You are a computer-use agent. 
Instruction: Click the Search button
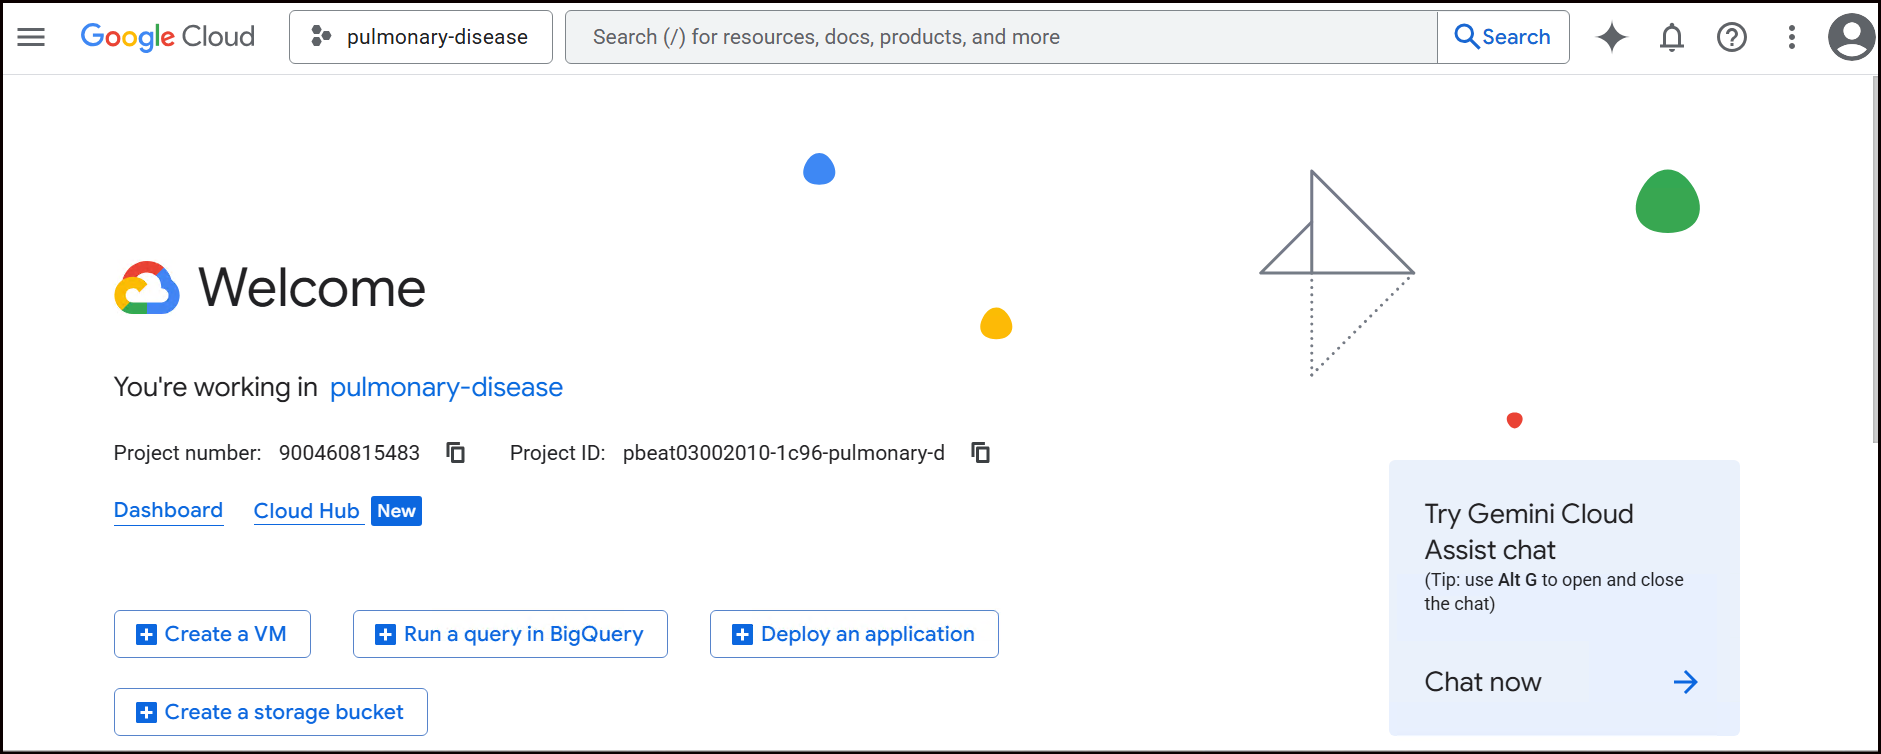pyautogui.click(x=1503, y=37)
